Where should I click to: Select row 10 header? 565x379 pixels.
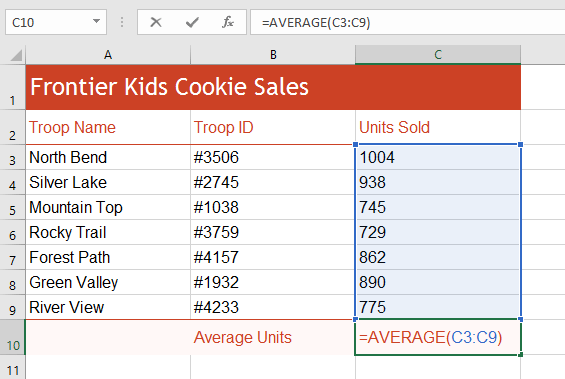[x=13, y=337]
